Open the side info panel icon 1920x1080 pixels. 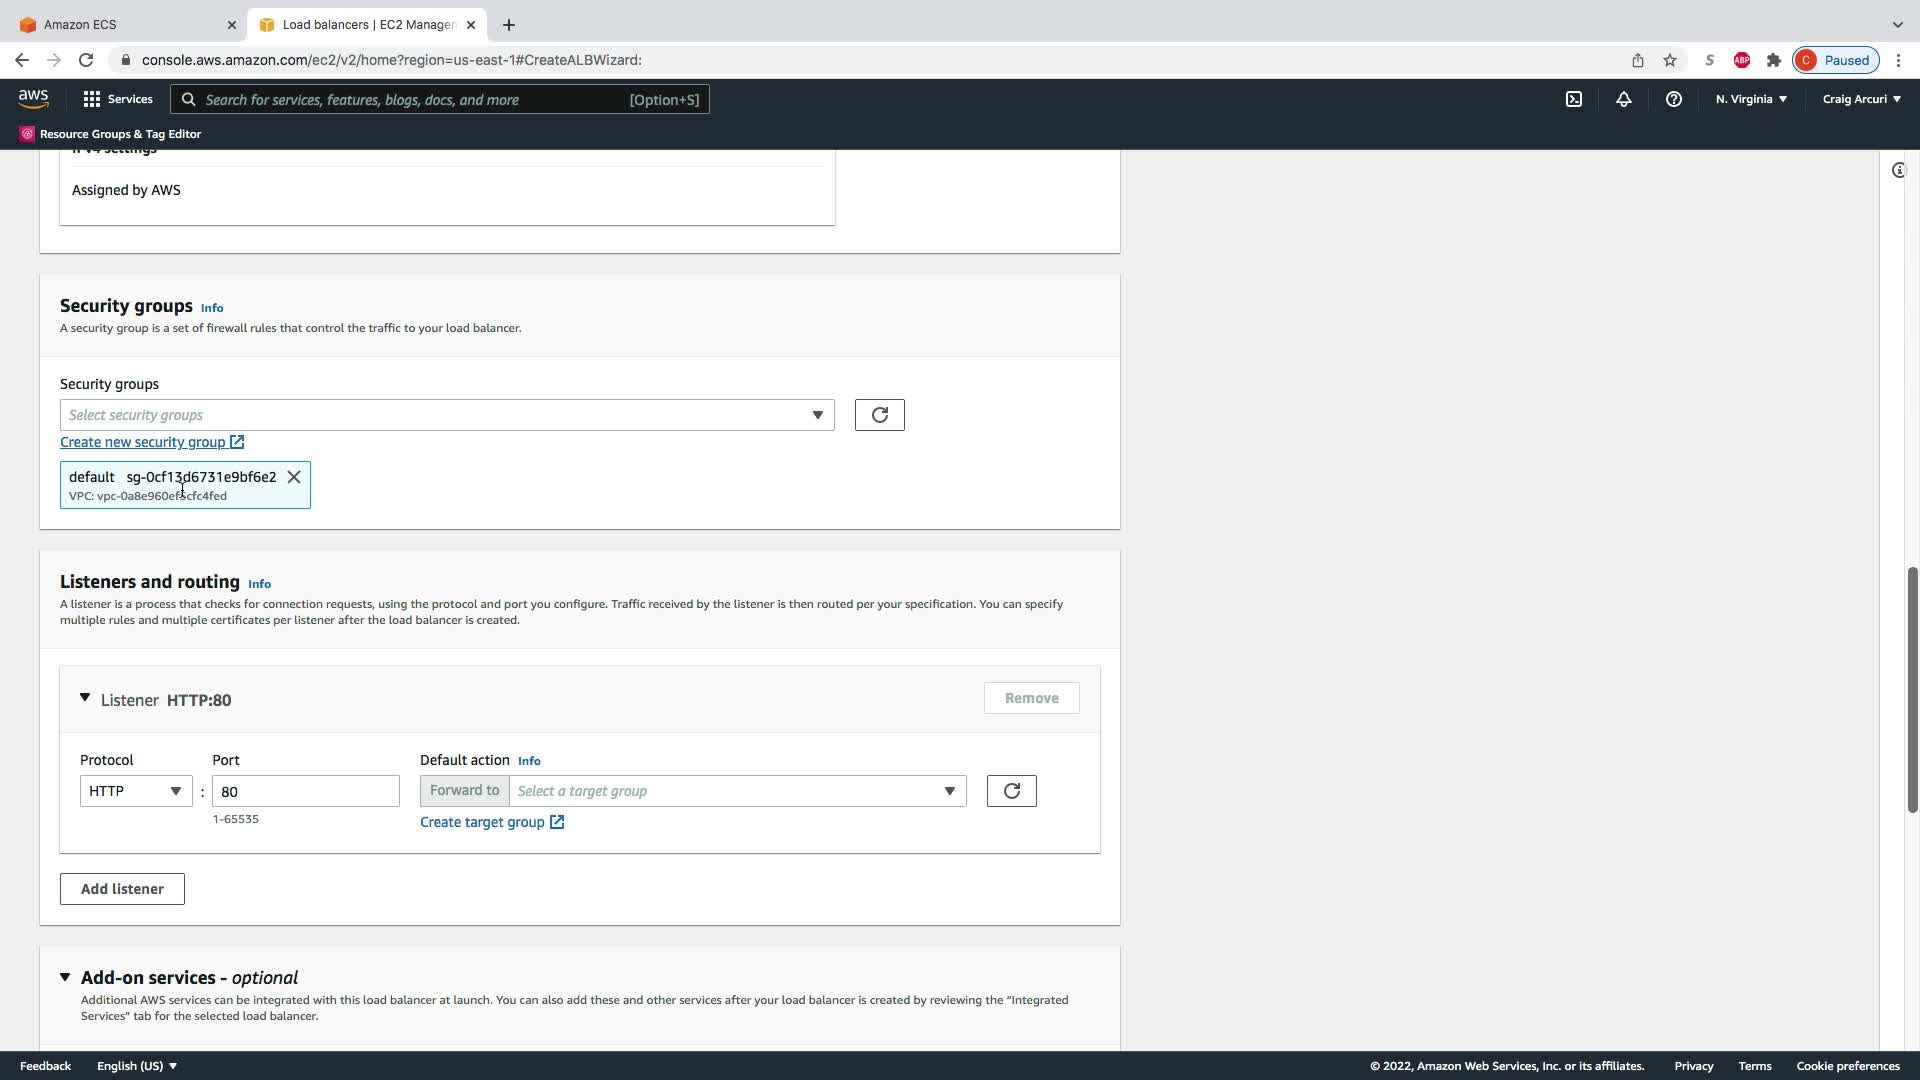point(1898,170)
